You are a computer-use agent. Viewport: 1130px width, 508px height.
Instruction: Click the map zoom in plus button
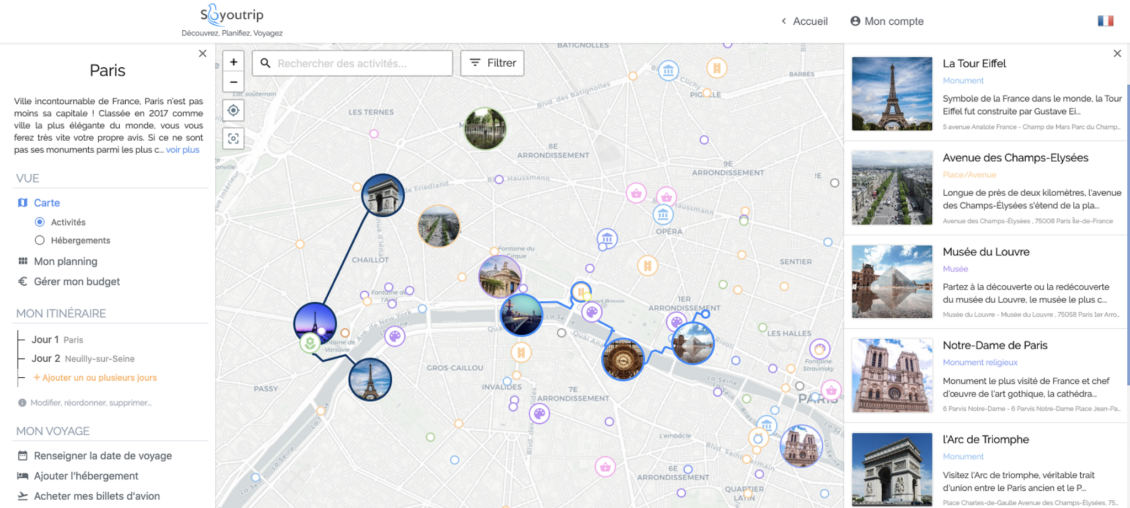click(x=234, y=62)
